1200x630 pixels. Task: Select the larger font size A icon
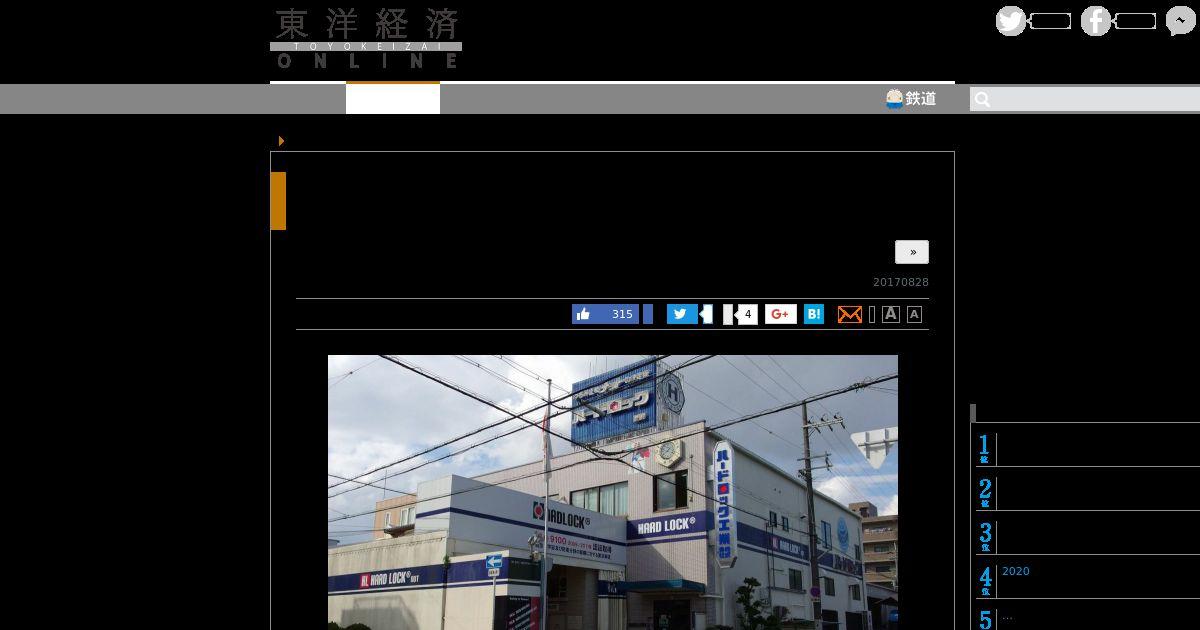tap(891, 314)
